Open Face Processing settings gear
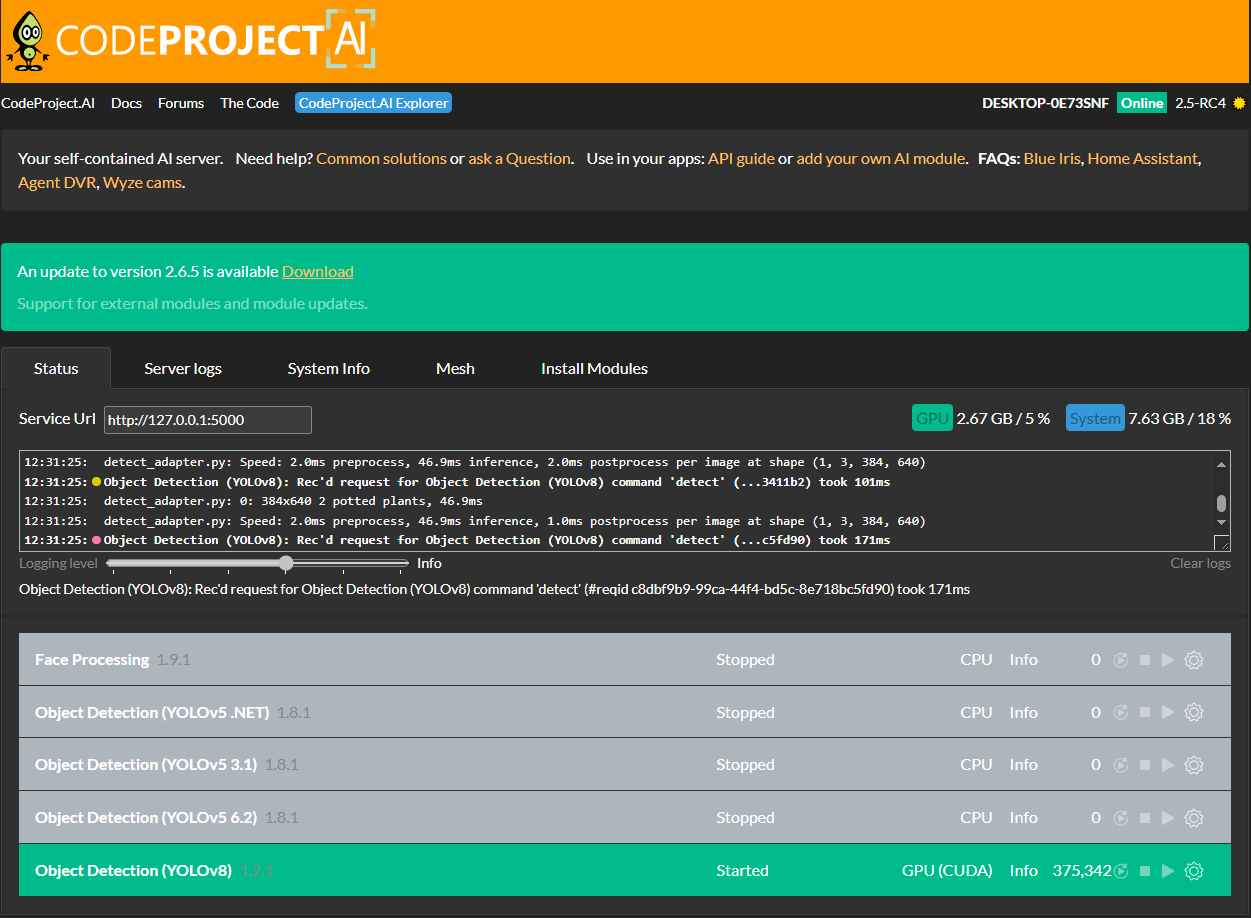This screenshot has width=1251, height=918. pyautogui.click(x=1193, y=660)
